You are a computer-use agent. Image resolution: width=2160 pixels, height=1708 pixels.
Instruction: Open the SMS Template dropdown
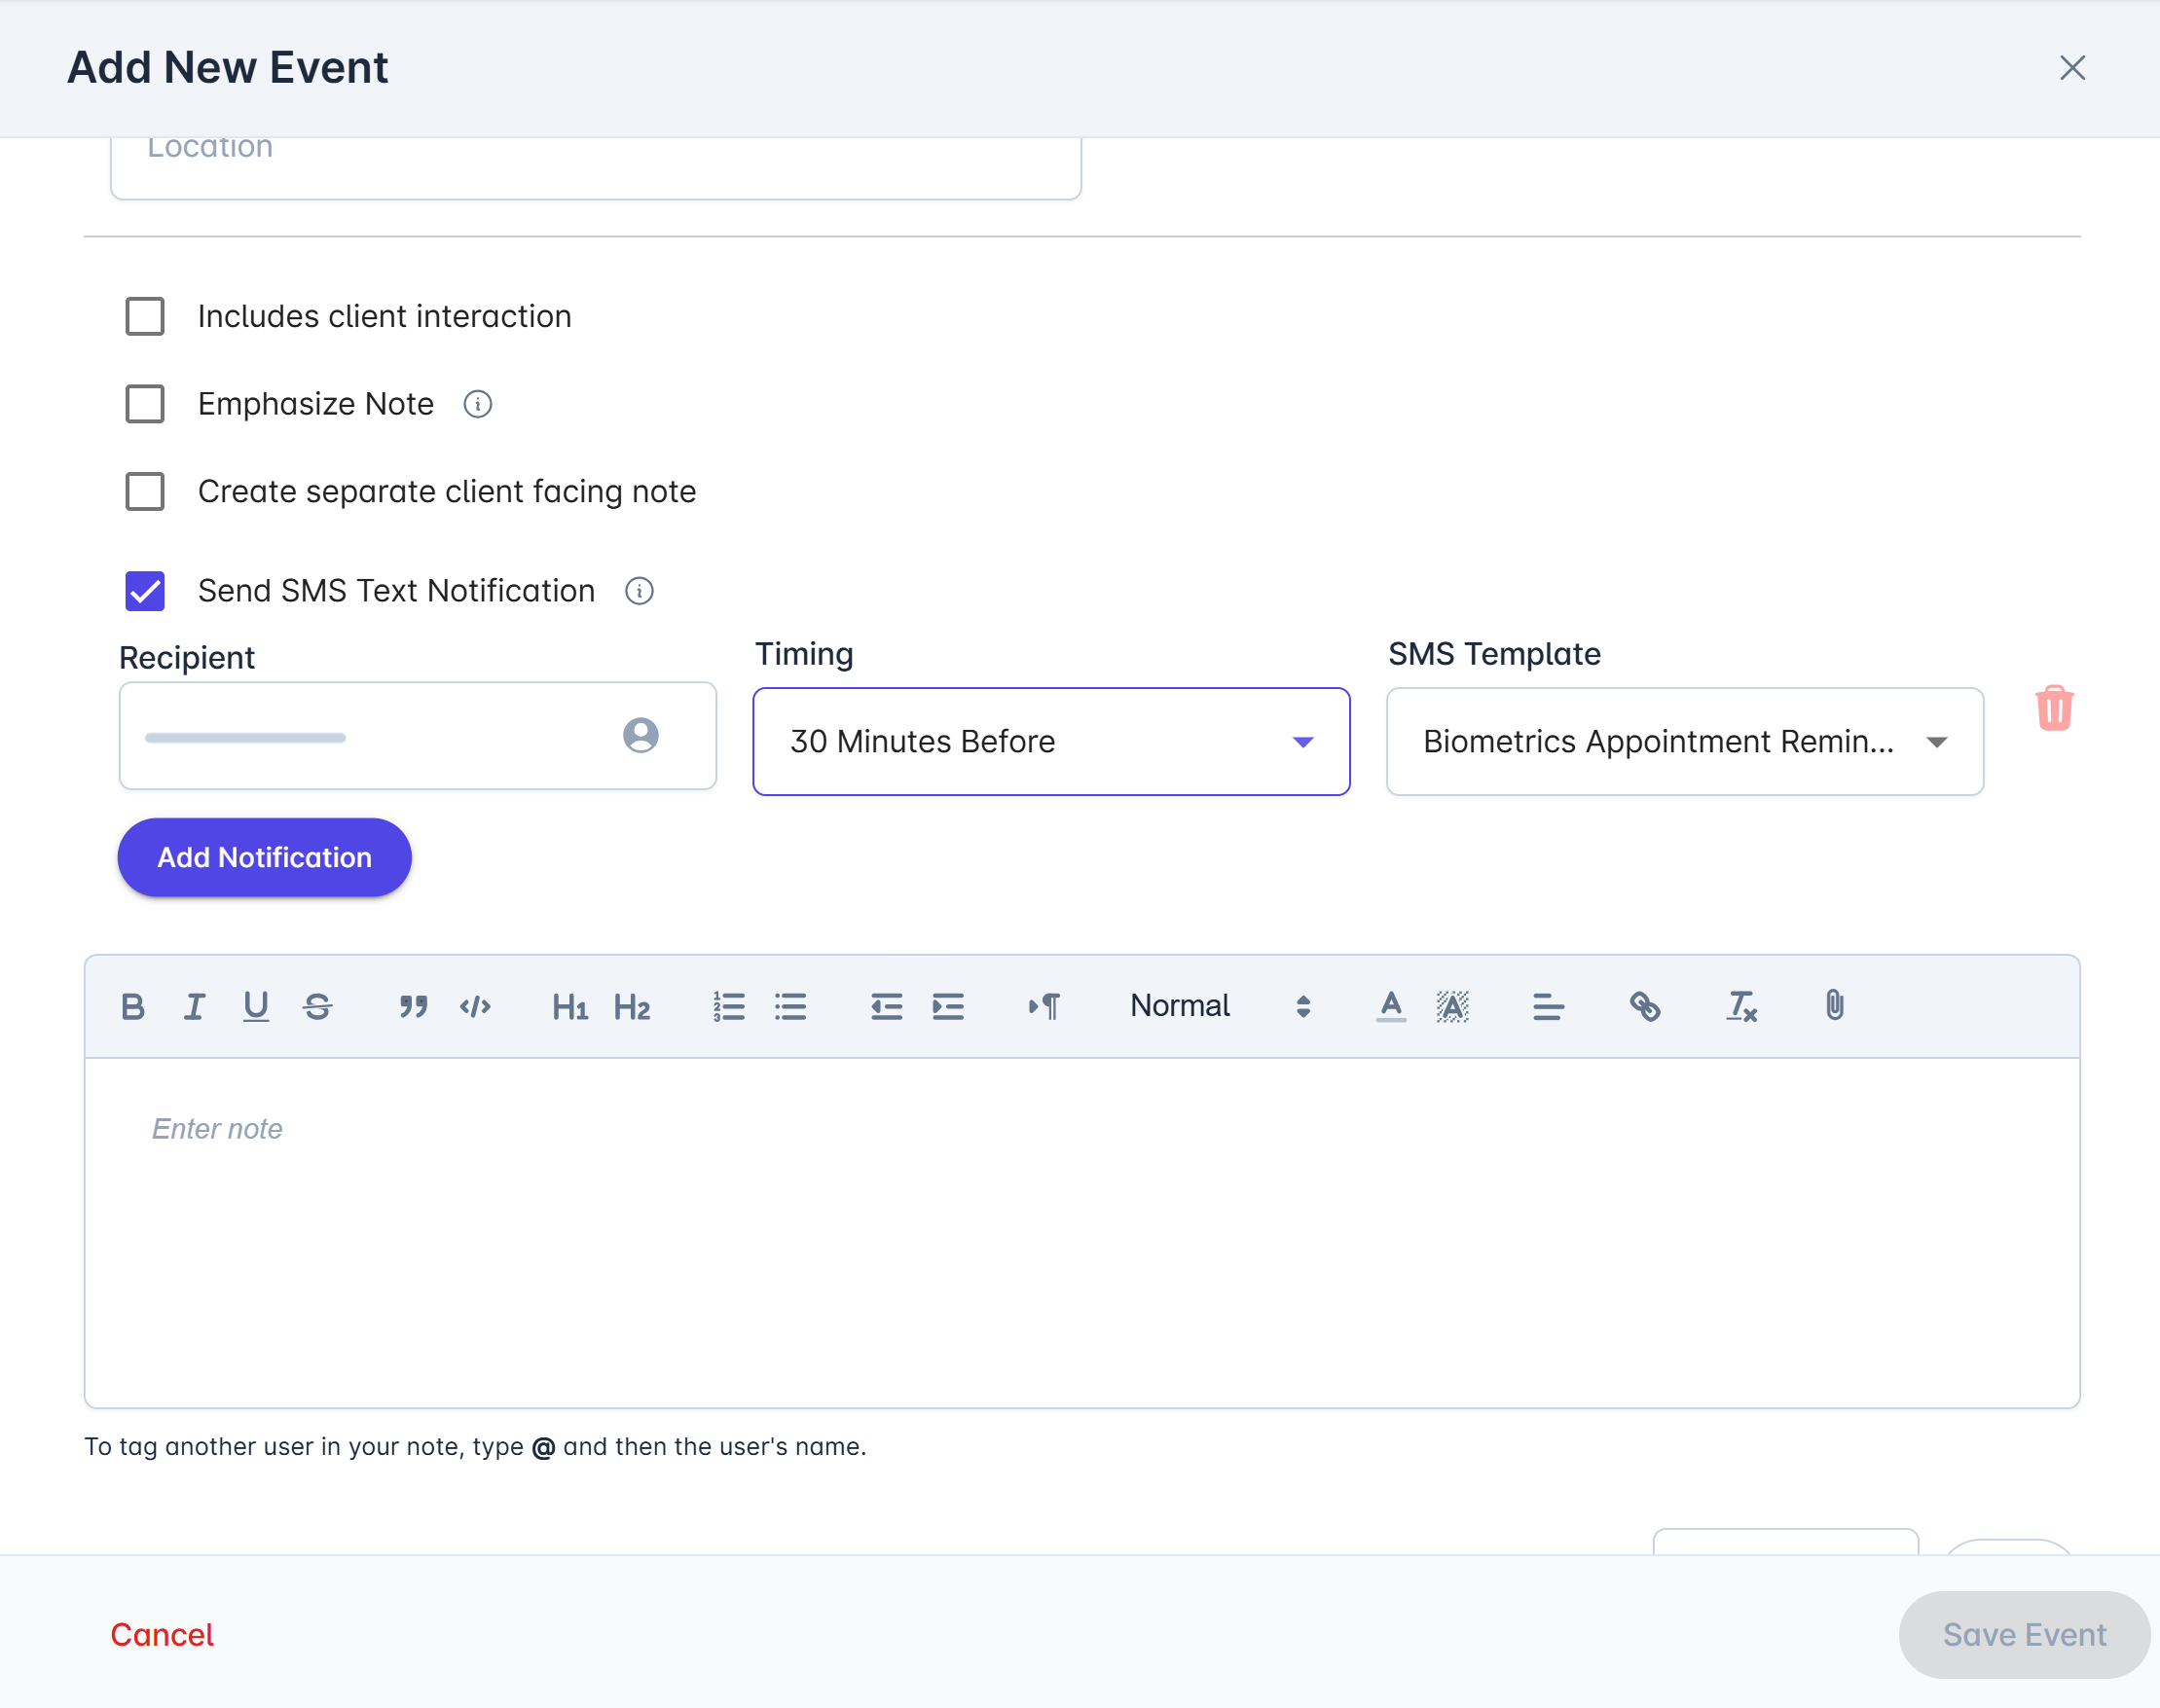tap(1683, 741)
